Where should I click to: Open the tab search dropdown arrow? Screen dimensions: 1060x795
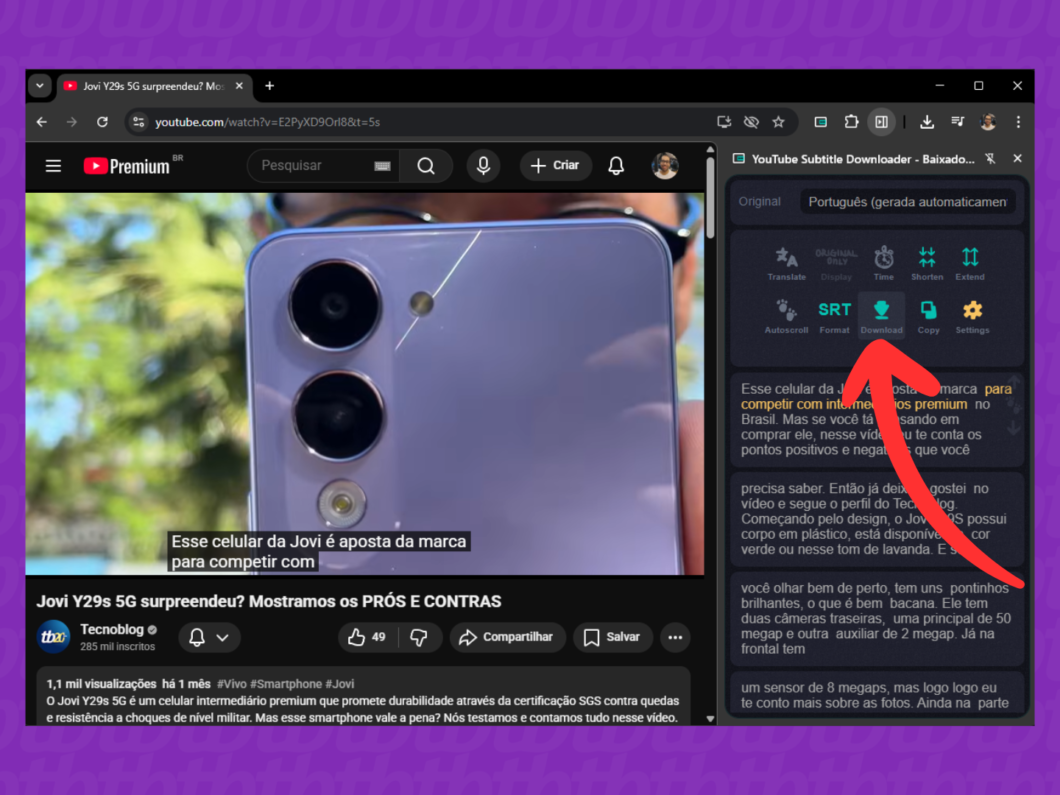[40, 86]
